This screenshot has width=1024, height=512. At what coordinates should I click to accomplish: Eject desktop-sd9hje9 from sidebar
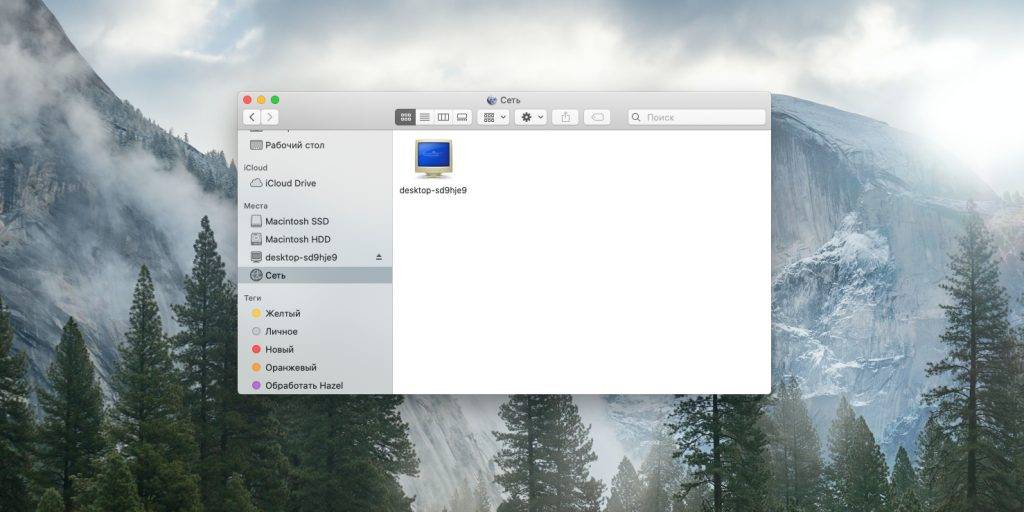(x=379, y=257)
